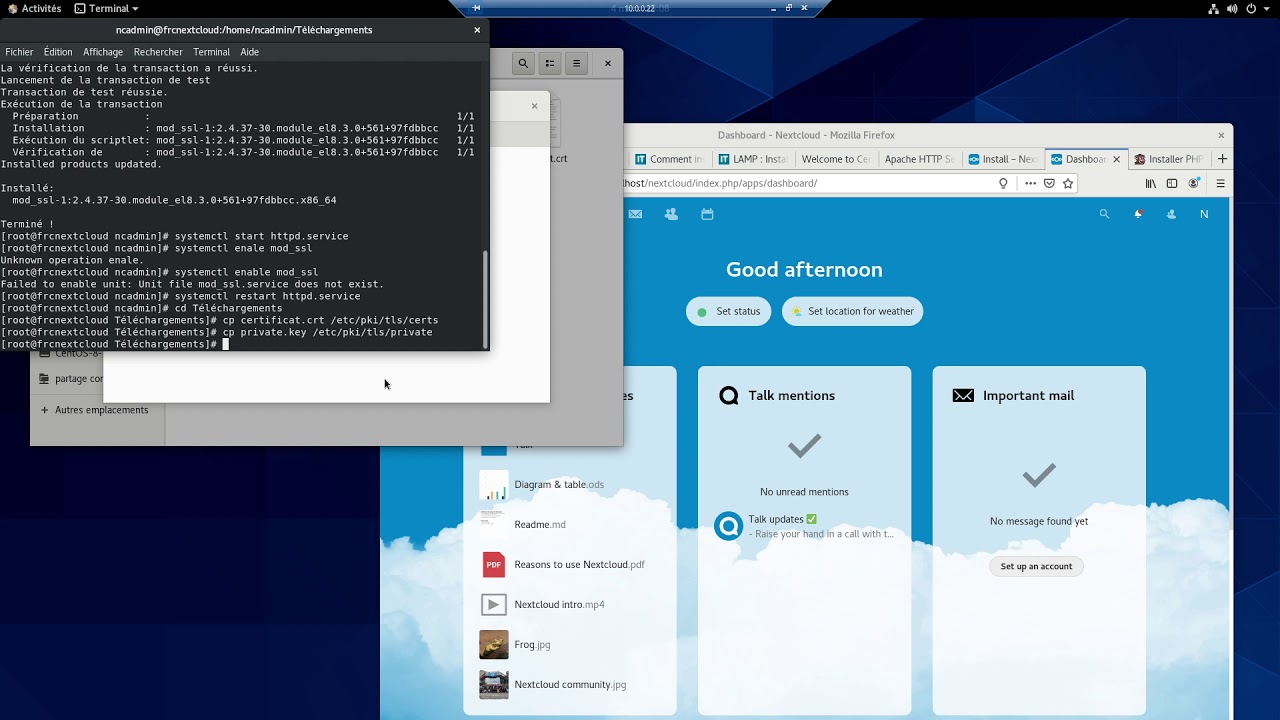Viewport: 1280px width, 720px height.
Task: Open the Firefox account icon
Action: [x=1194, y=183]
